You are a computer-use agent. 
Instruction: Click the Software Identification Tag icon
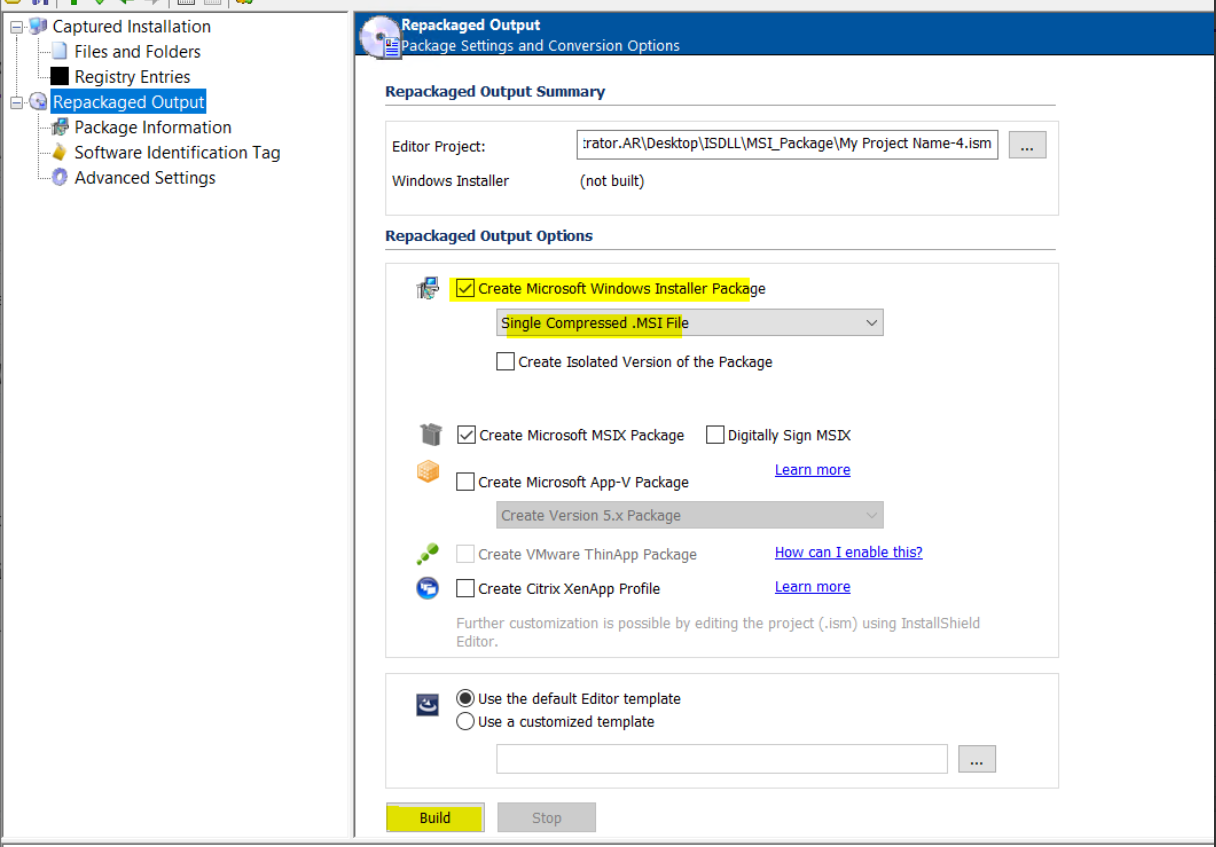pos(59,152)
